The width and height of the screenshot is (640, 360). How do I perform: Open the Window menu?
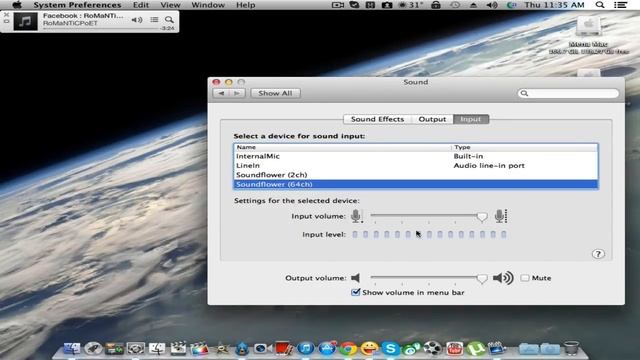(208, 5)
